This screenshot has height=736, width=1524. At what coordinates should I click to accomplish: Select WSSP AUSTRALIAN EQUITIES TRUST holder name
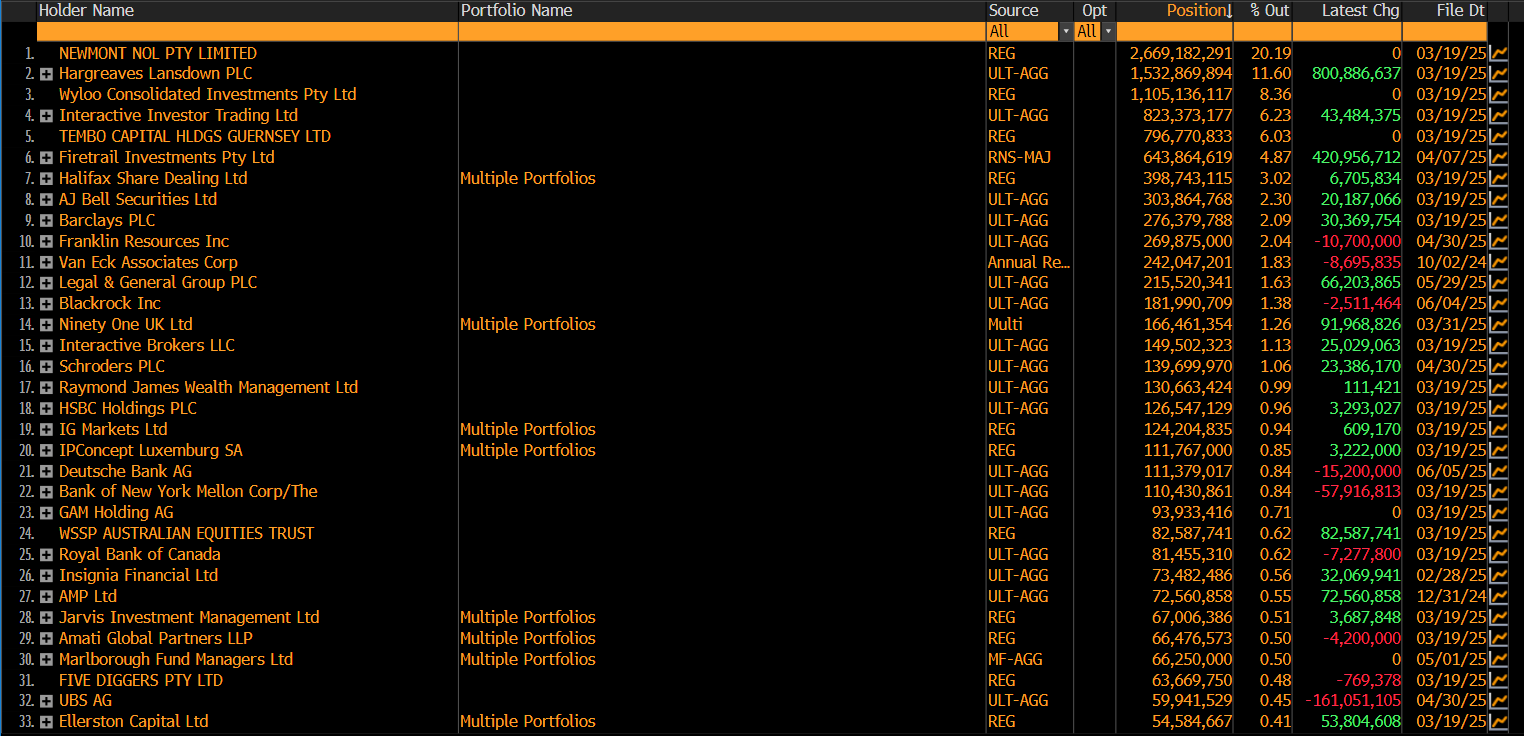pyautogui.click(x=186, y=534)
